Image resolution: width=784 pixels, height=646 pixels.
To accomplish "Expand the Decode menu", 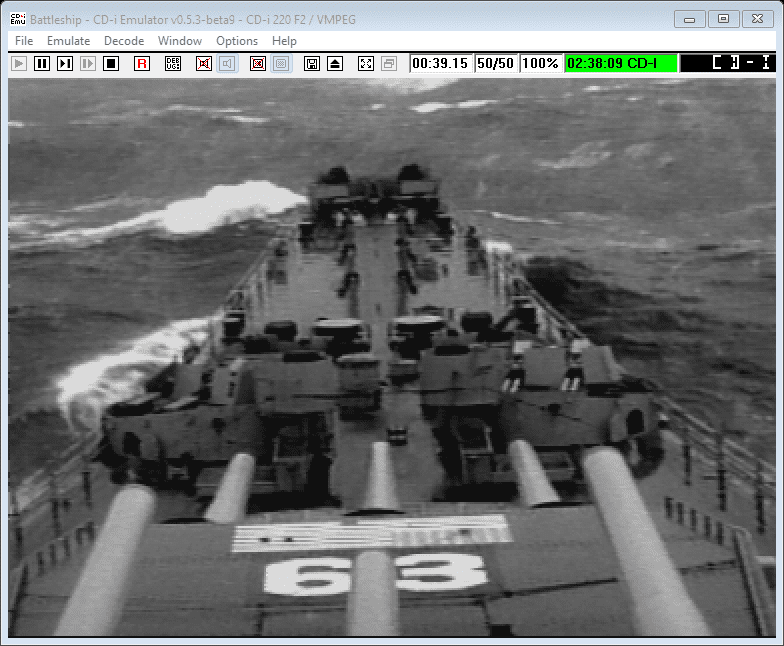I will click(124, 41).
